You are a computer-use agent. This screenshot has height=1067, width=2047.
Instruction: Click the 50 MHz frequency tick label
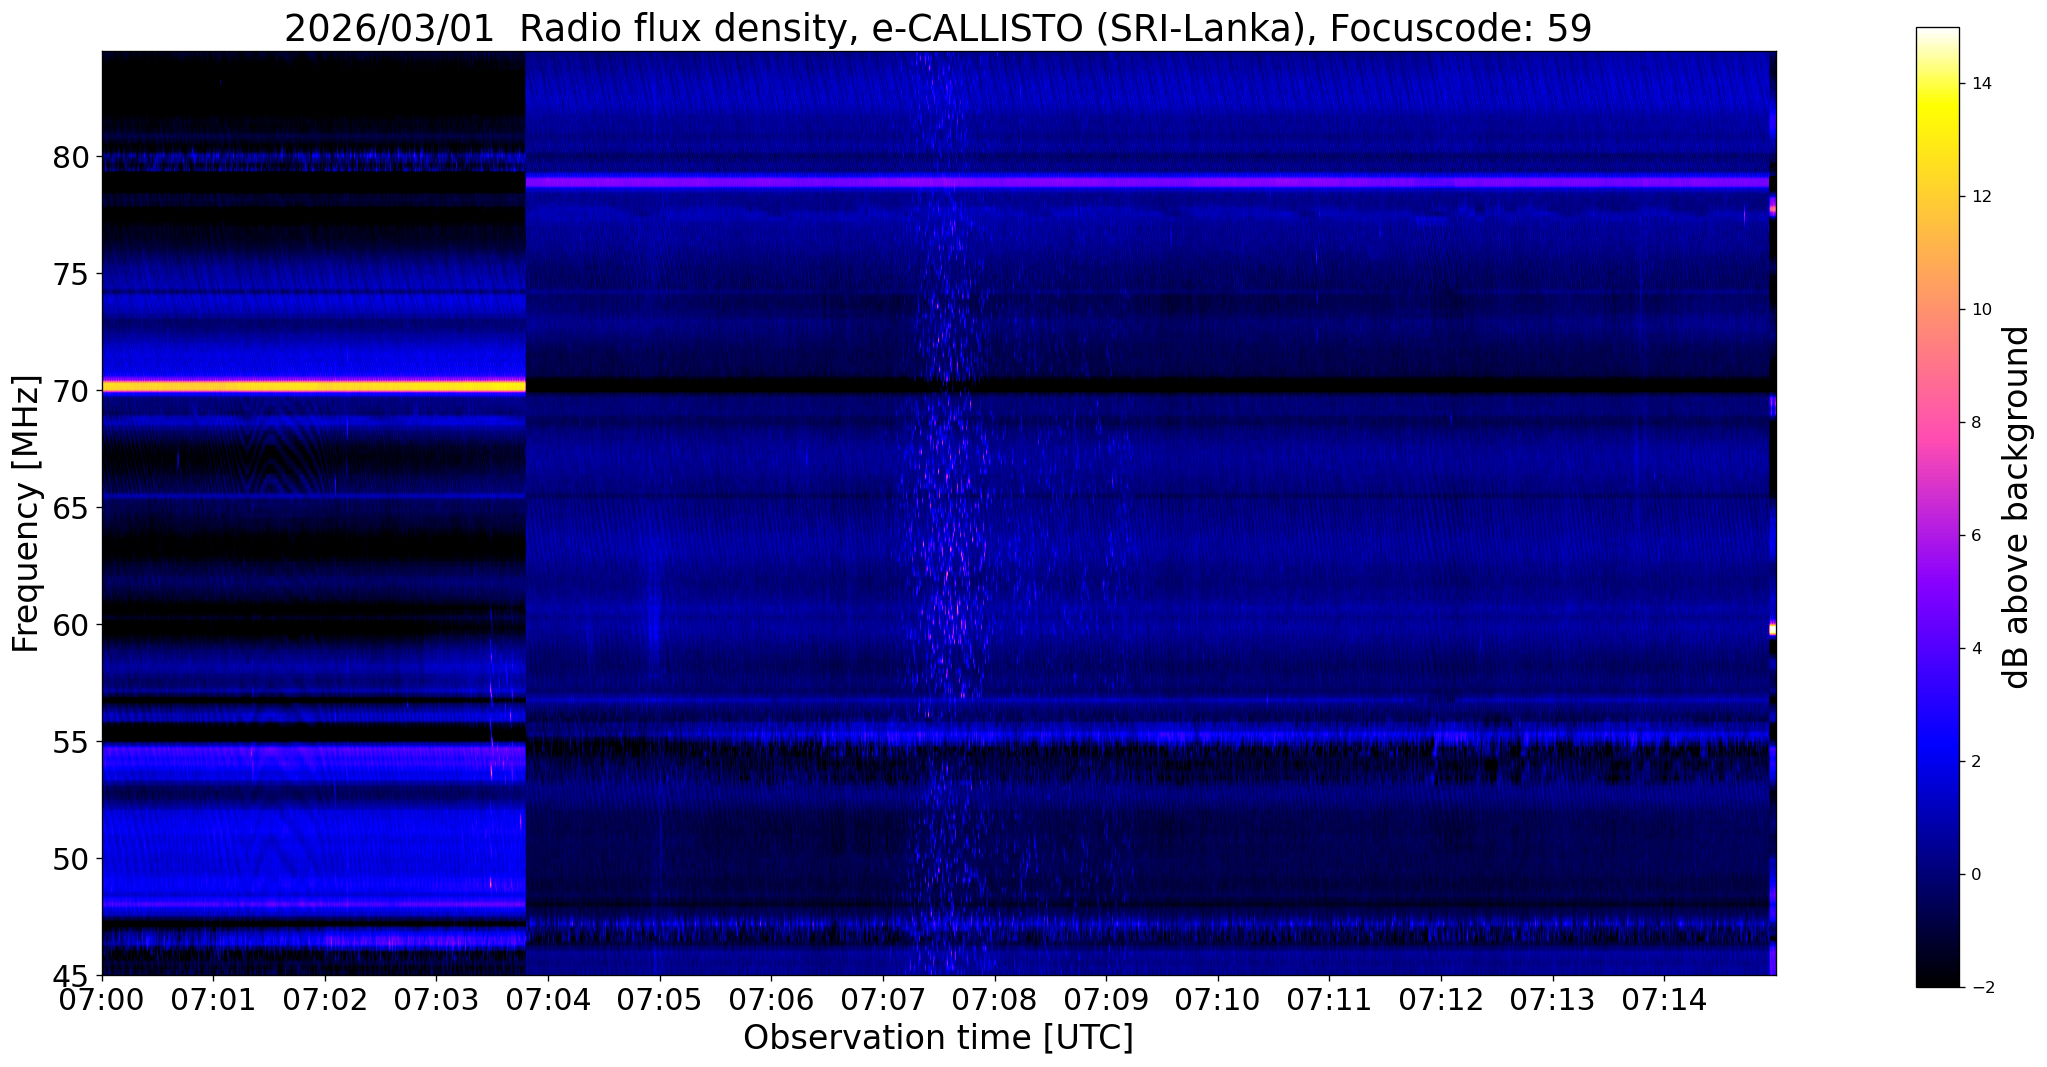click(71, 859)
